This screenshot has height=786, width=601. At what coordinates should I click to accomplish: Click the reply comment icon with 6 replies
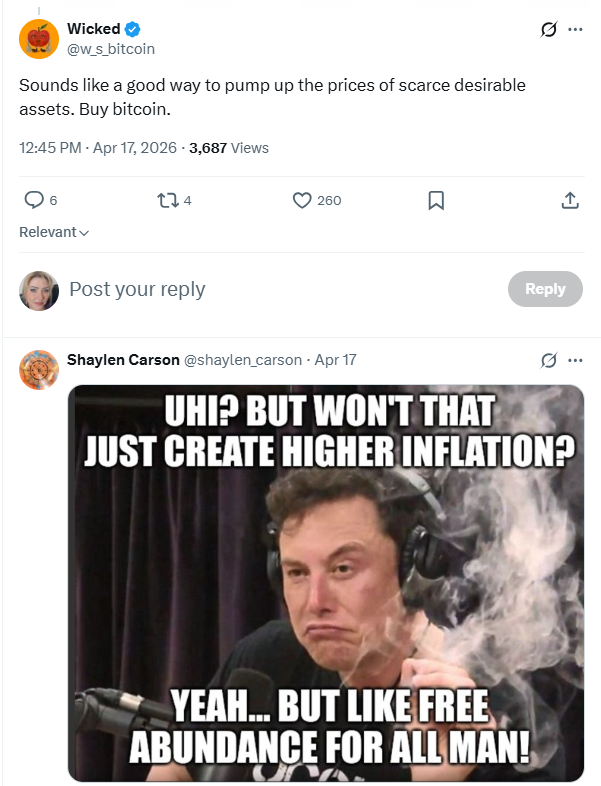coord(34,200)
